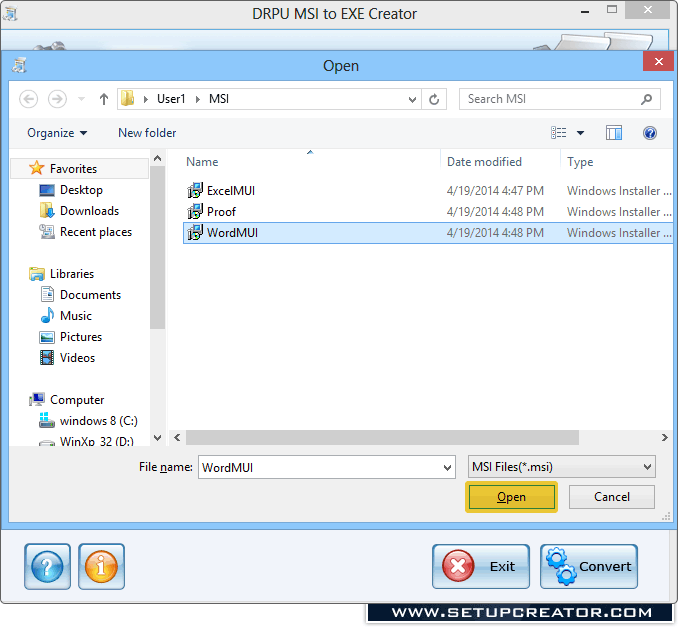Refresh the MSI folder view
The width and height of the screenshot is (678, 627).
[434, 99]
